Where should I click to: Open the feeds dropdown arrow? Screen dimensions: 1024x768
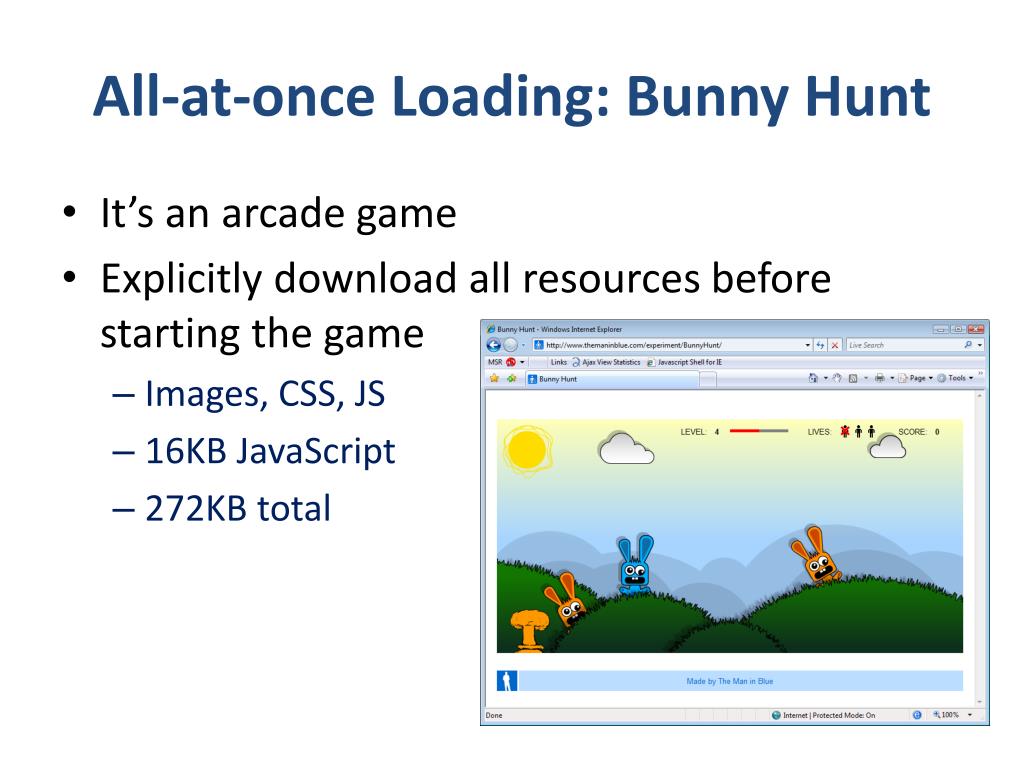click(866, 378)
